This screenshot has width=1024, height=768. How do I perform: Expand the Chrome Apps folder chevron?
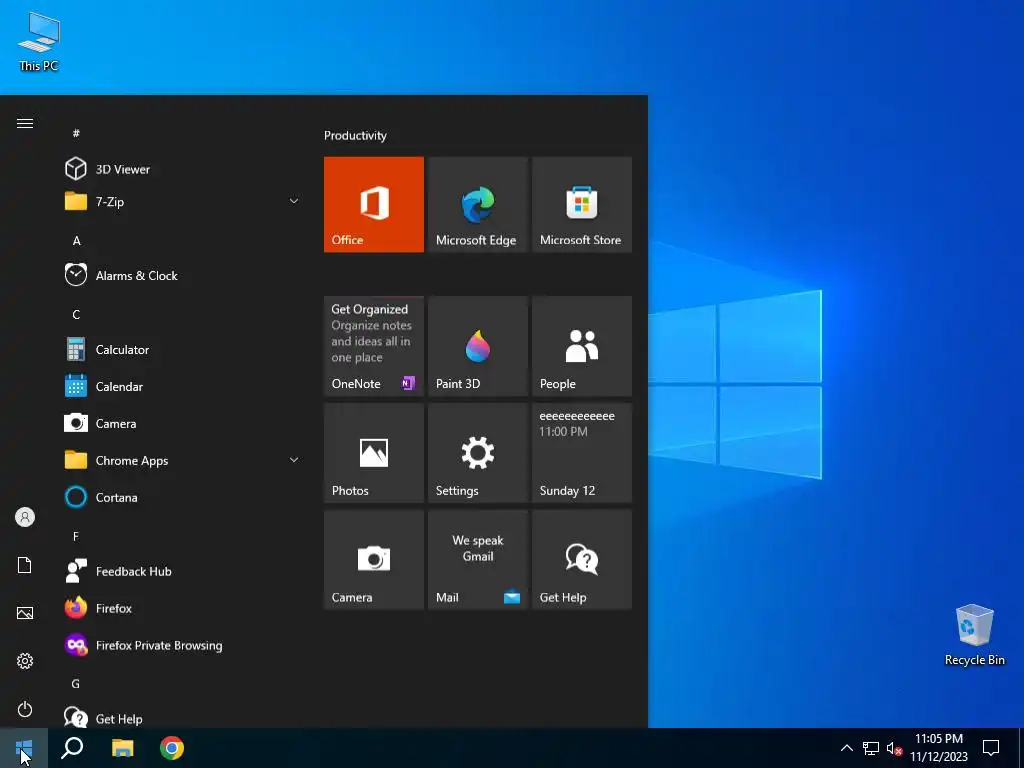point(294,460)
